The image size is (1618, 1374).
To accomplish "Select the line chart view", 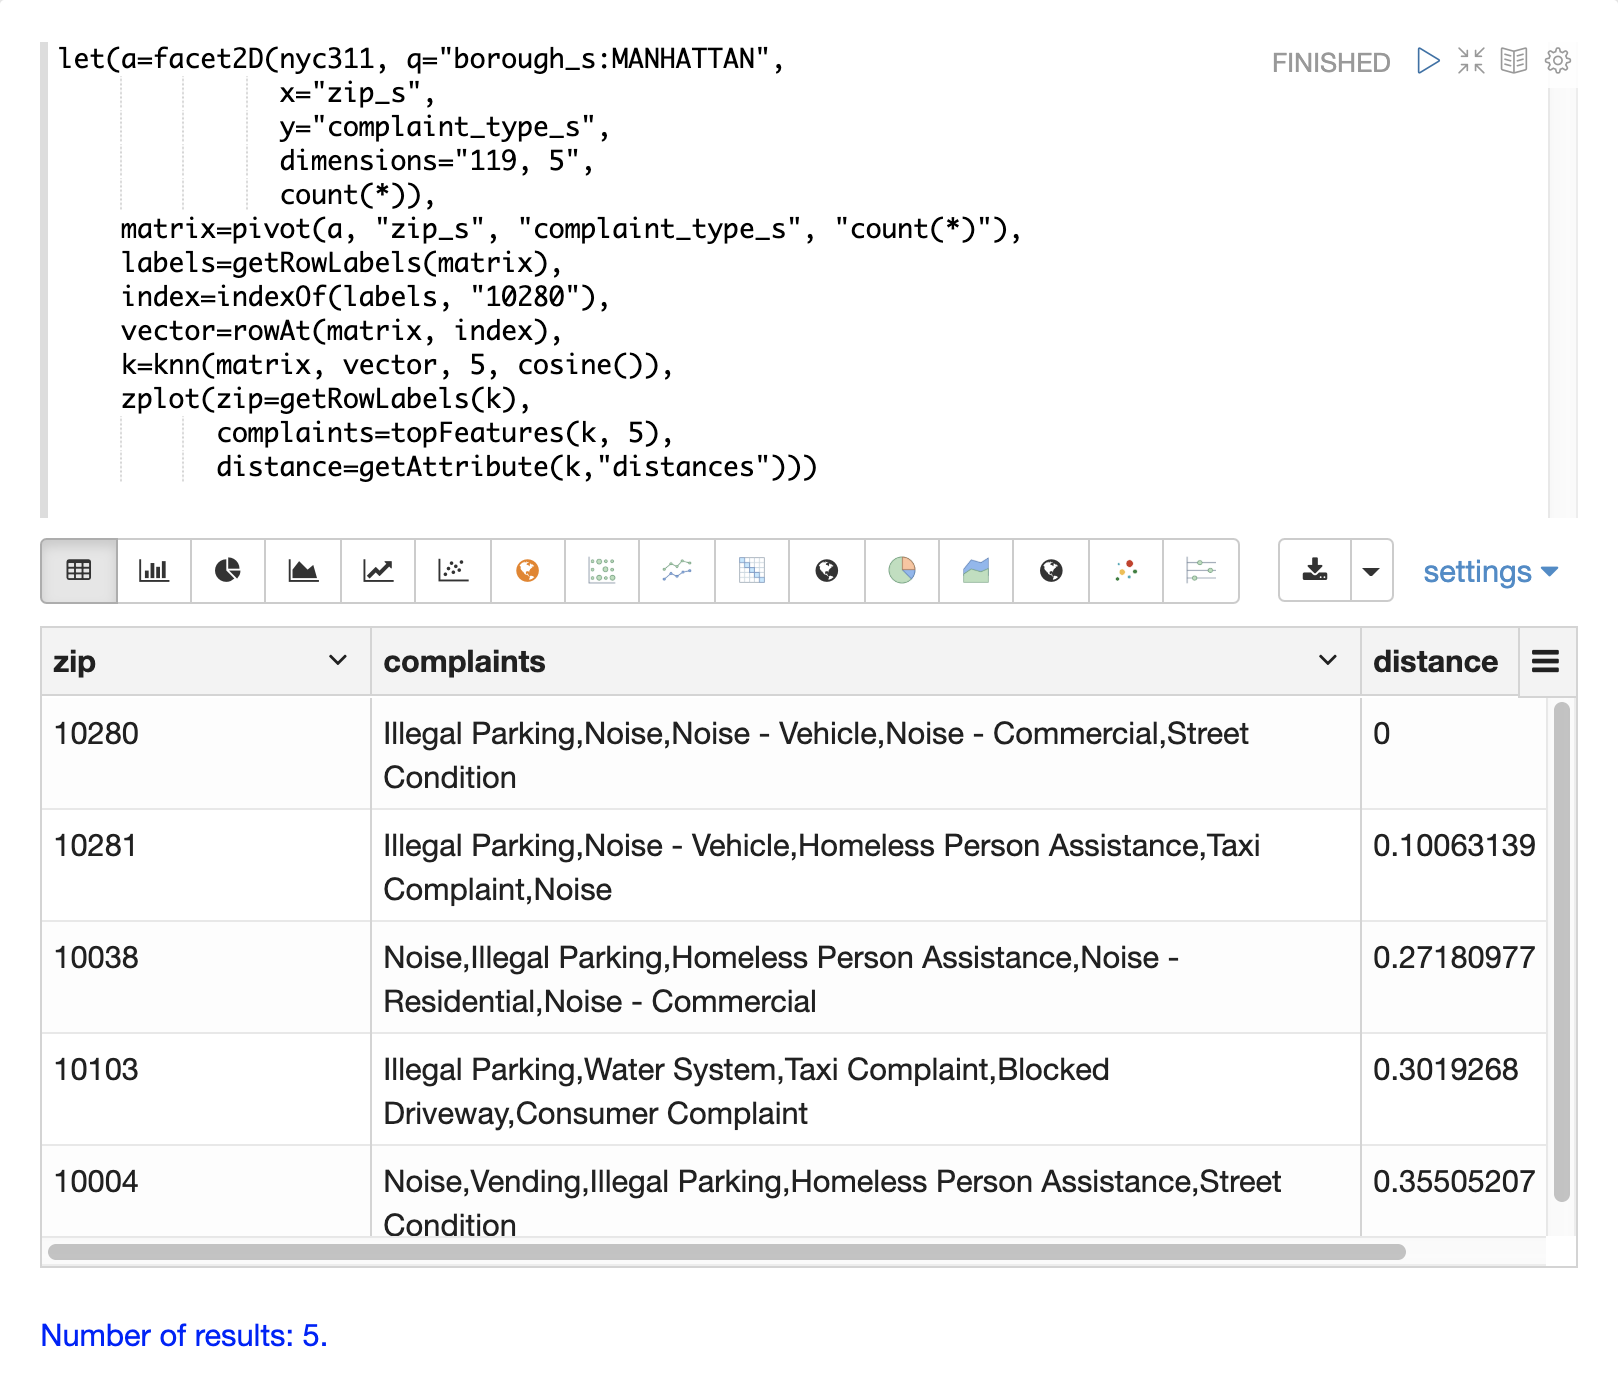I will click(x=378, y=571).
